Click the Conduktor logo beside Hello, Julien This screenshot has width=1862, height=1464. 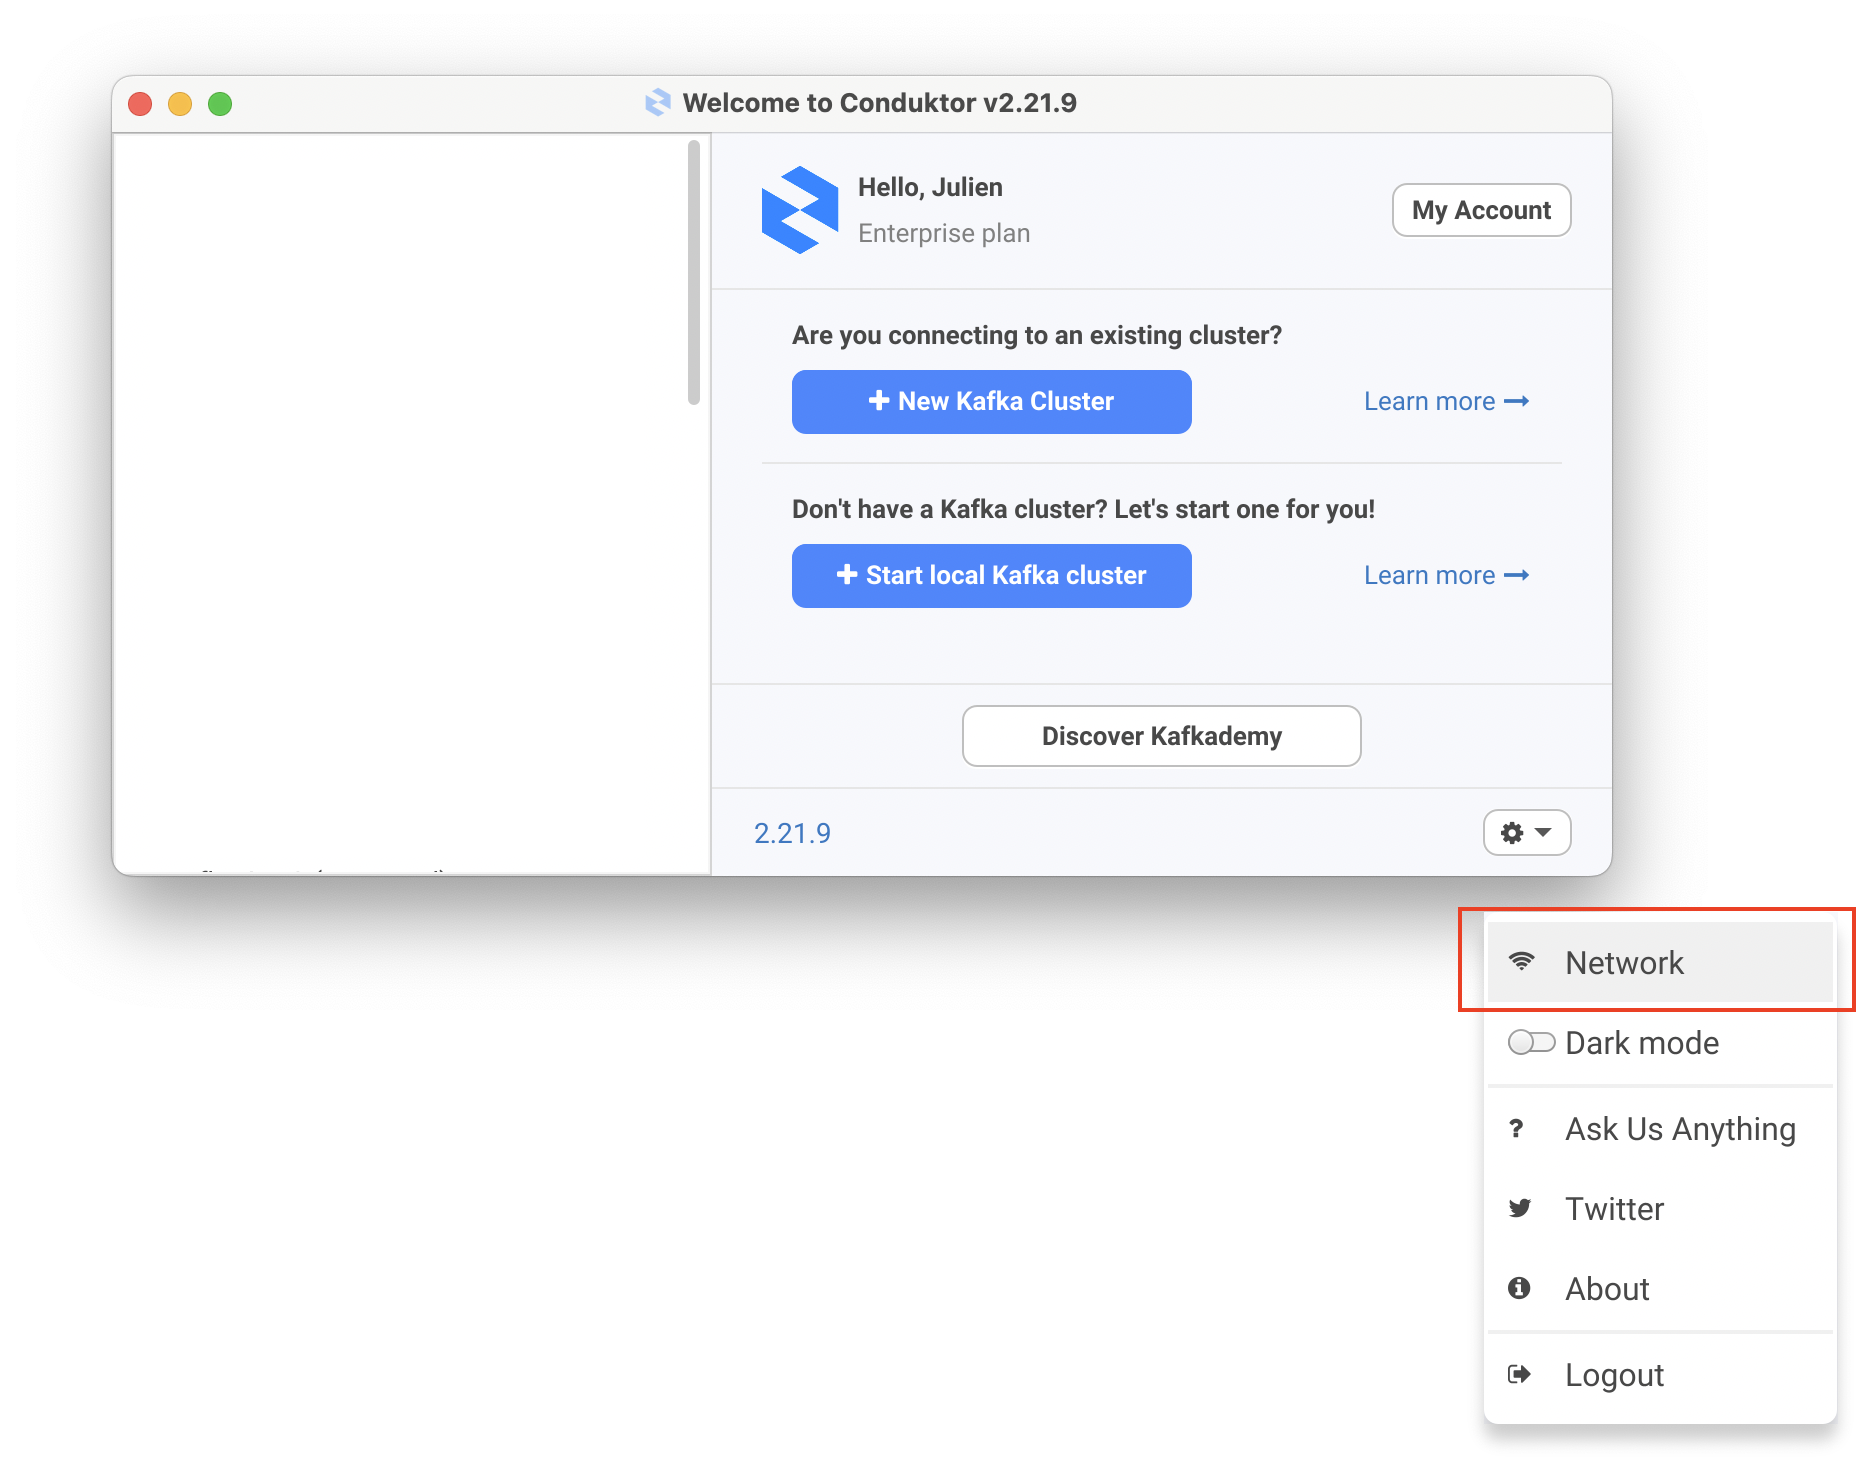(x=799, y=210)
